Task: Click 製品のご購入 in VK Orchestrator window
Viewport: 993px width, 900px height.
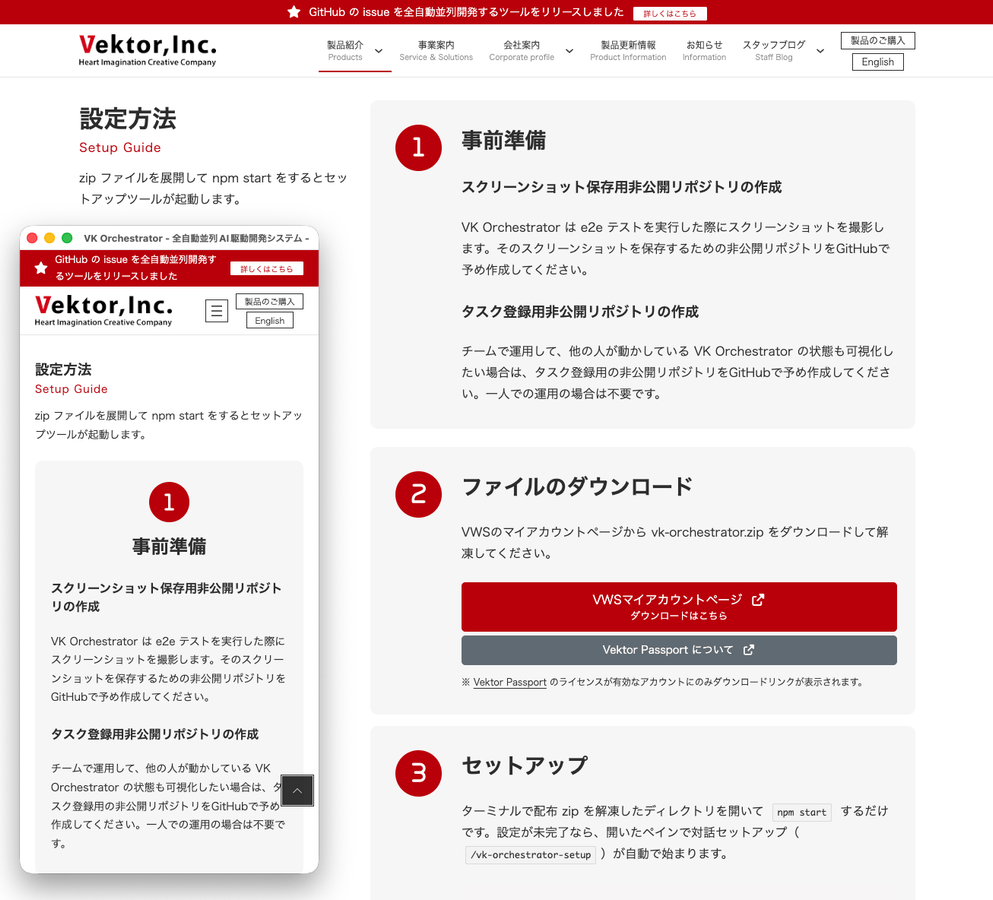Action: click(x=270, y=301)
